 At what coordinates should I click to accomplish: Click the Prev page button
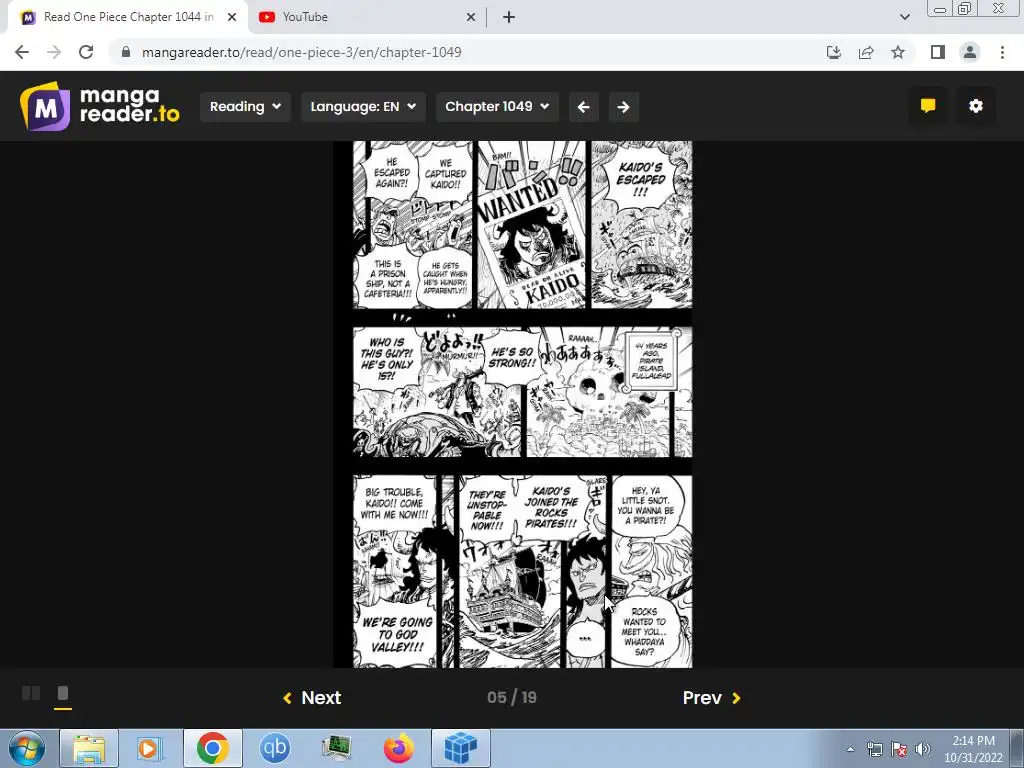711,697
